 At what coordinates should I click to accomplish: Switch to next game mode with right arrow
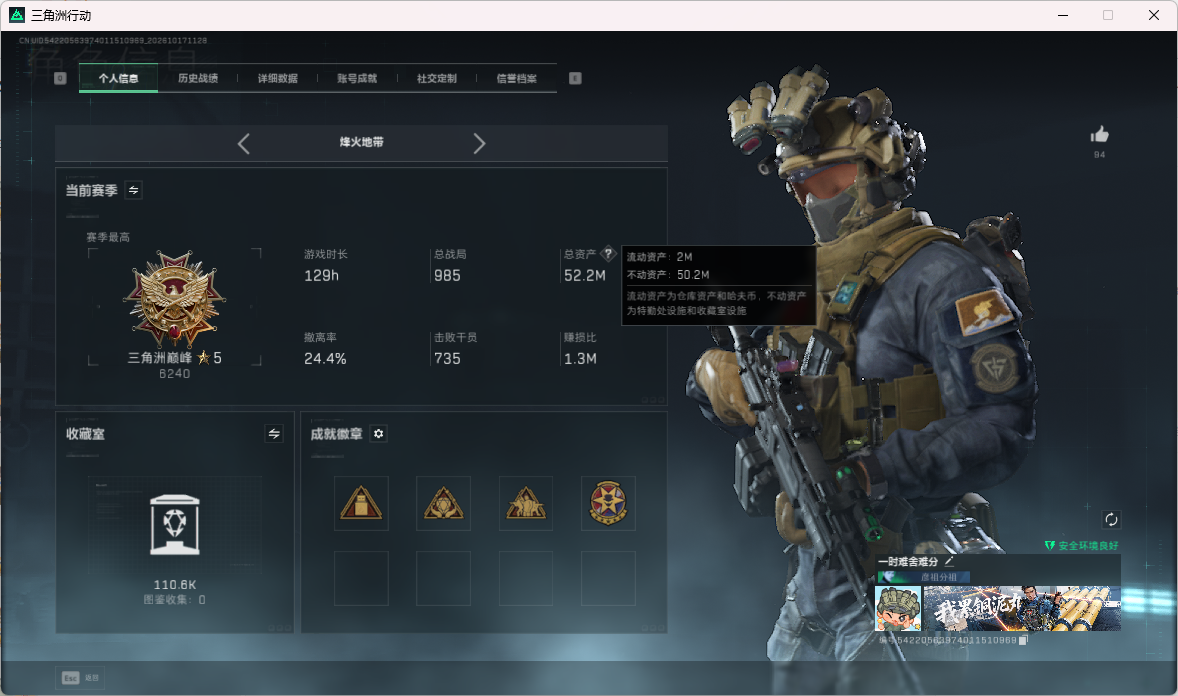pos(479,144)
